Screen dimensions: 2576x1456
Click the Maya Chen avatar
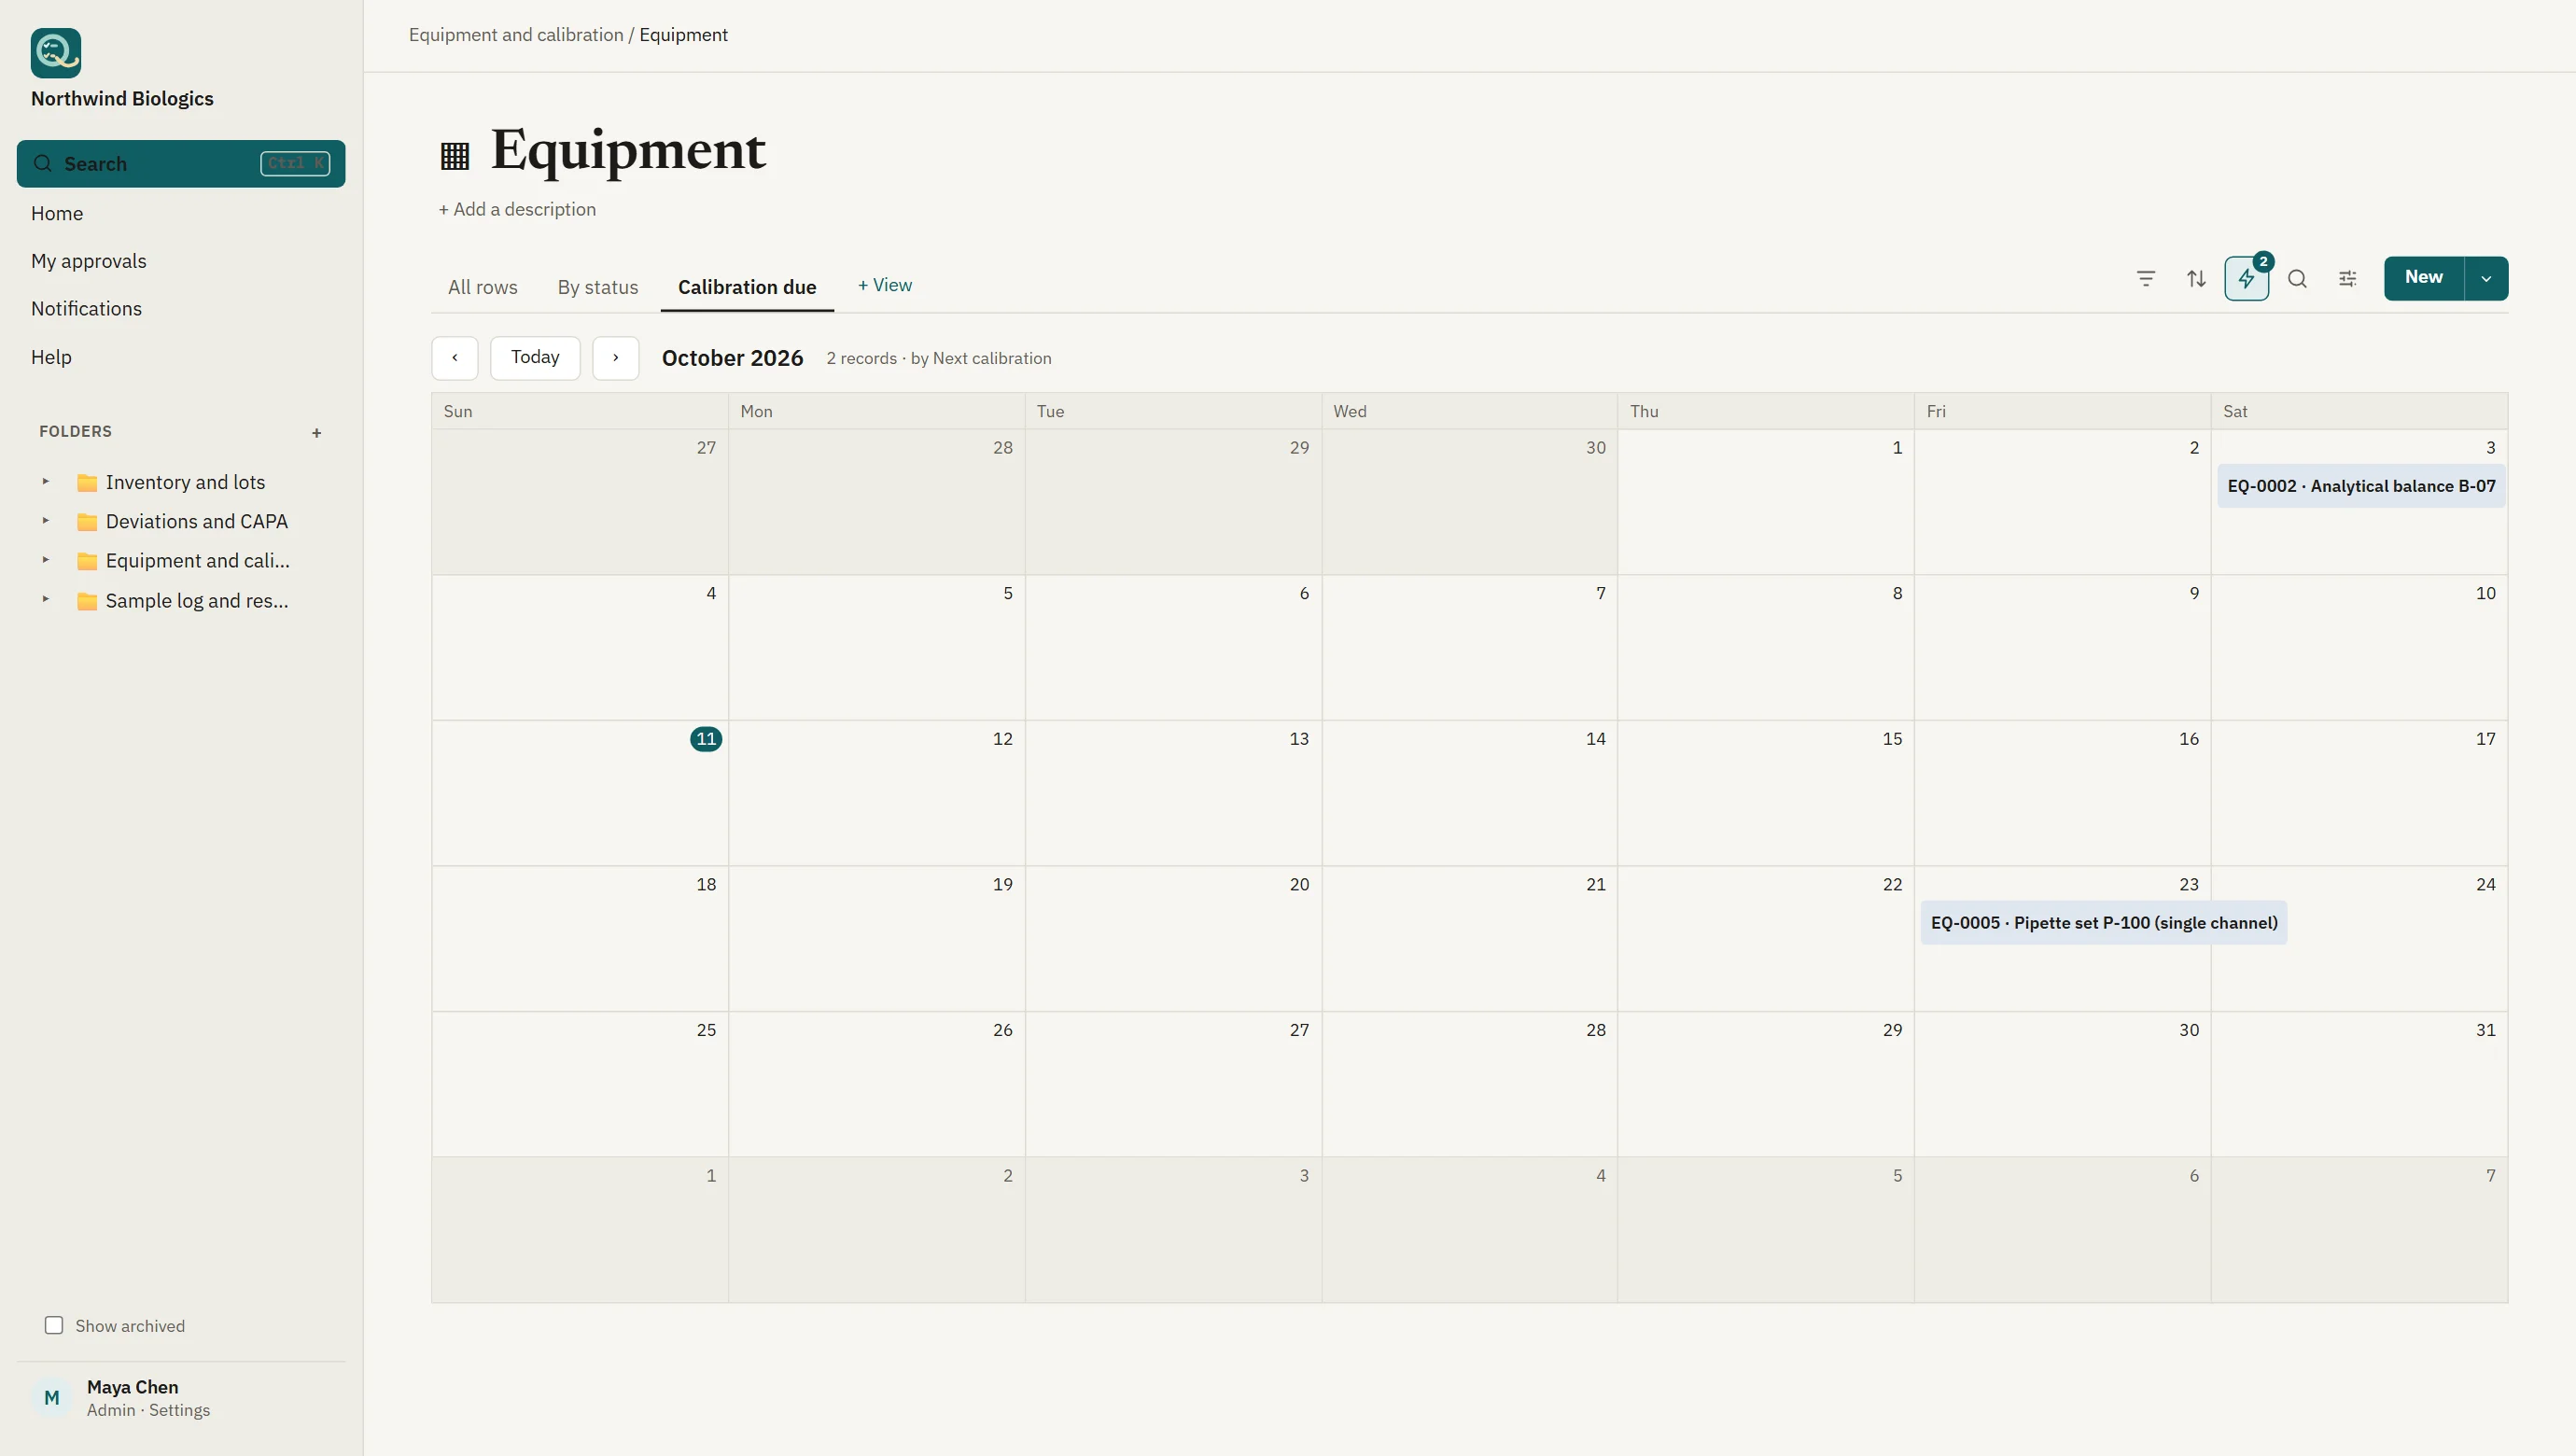tap(52, 1397)
